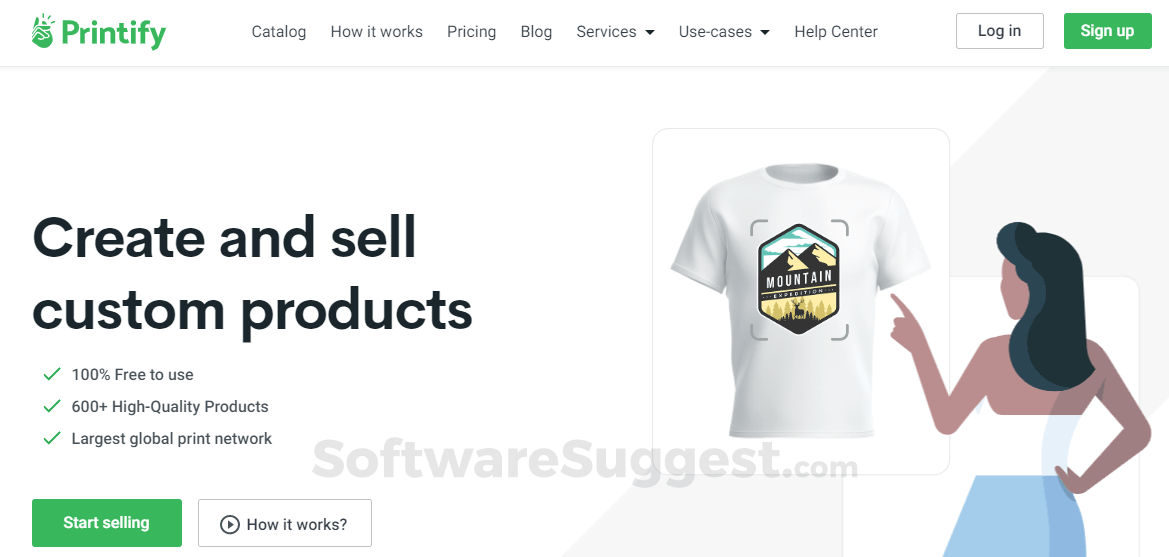
Task: Go to the Pricing page
Action: coord(471,31)
